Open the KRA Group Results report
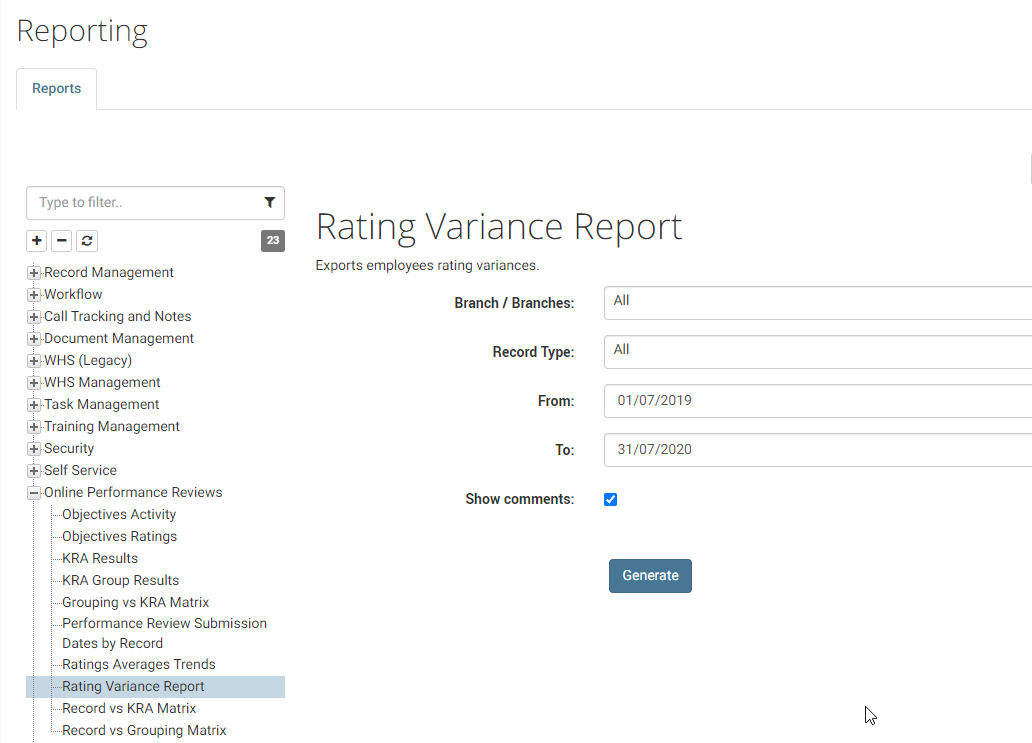1032x743 pixels. (120, 580)
